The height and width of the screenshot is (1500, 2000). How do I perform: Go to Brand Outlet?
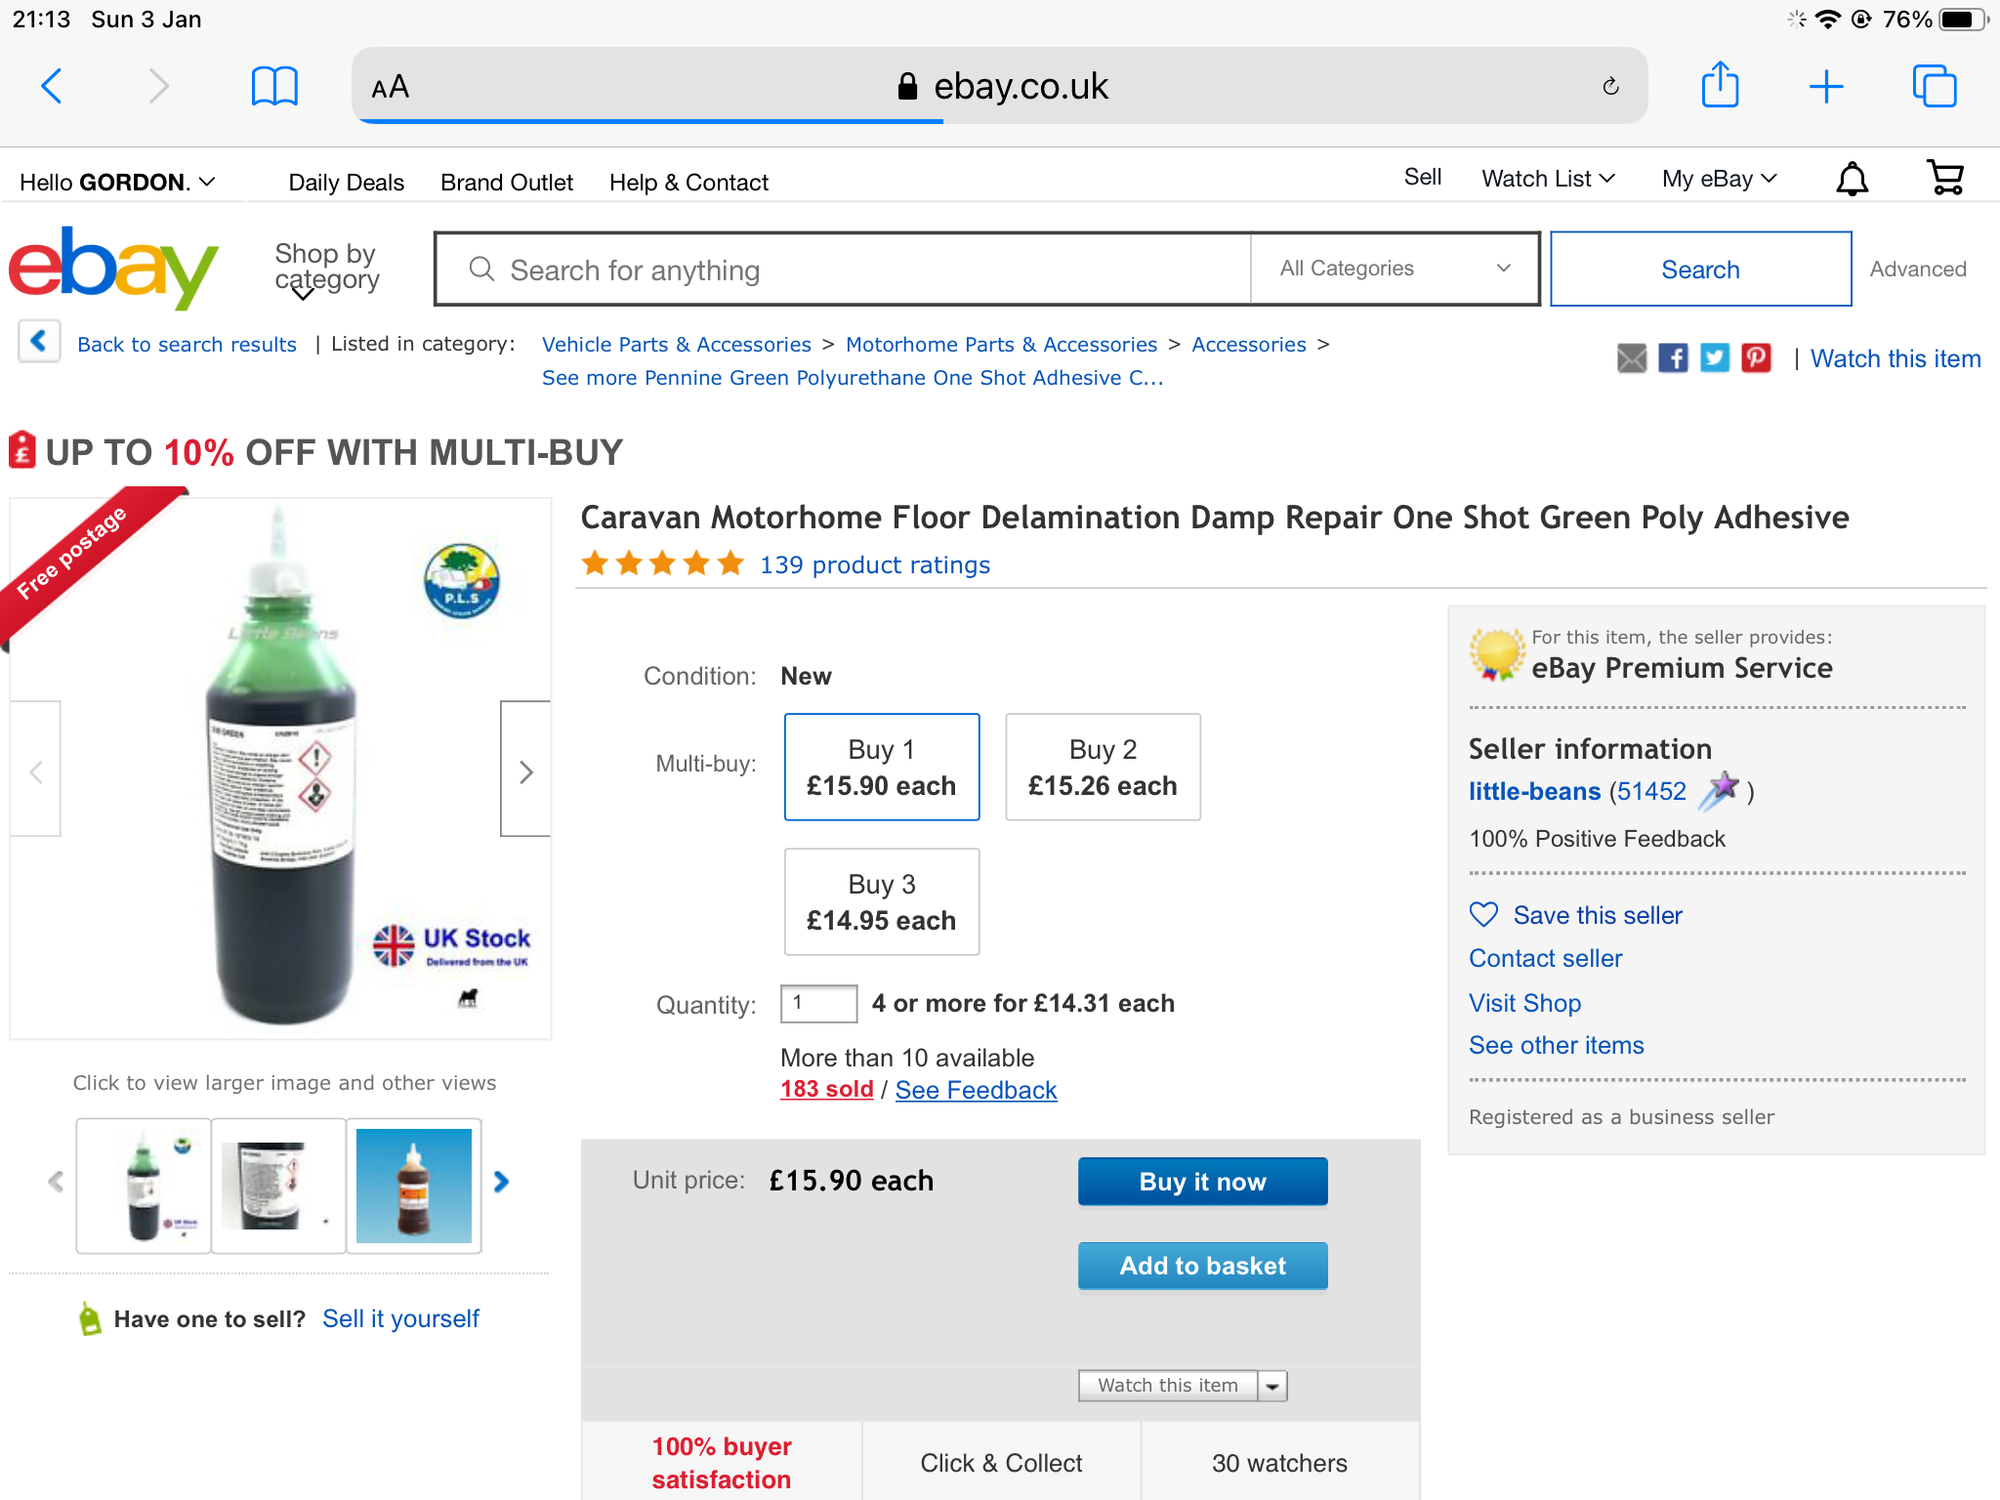click(506, 182)
